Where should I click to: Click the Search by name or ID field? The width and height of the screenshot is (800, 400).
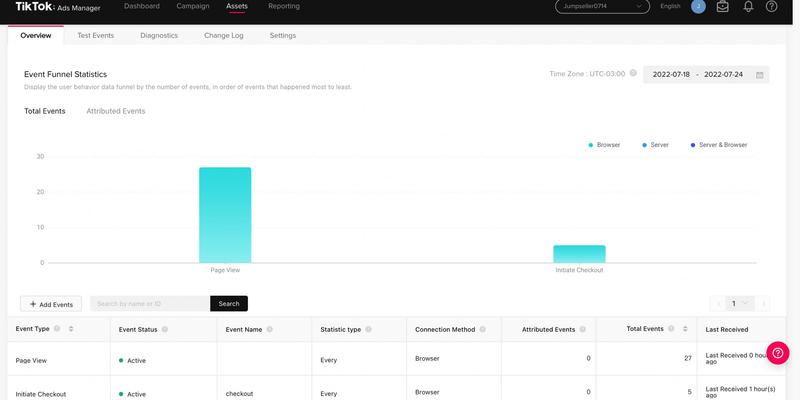[x=150, y=304]
